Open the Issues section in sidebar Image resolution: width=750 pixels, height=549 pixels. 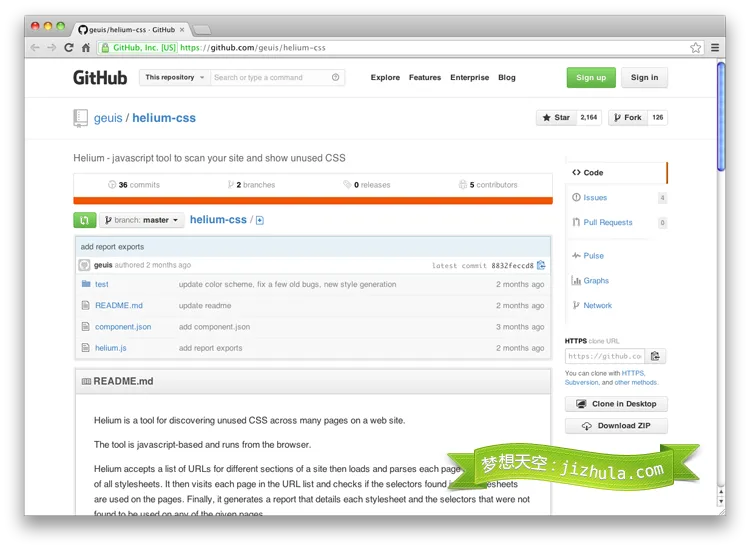coord(595,198)
